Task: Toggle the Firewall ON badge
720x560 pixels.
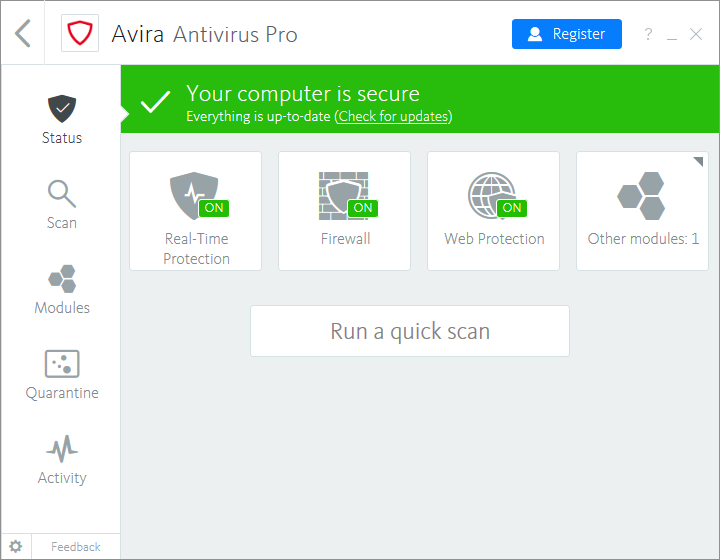Action: coord(362,208)
